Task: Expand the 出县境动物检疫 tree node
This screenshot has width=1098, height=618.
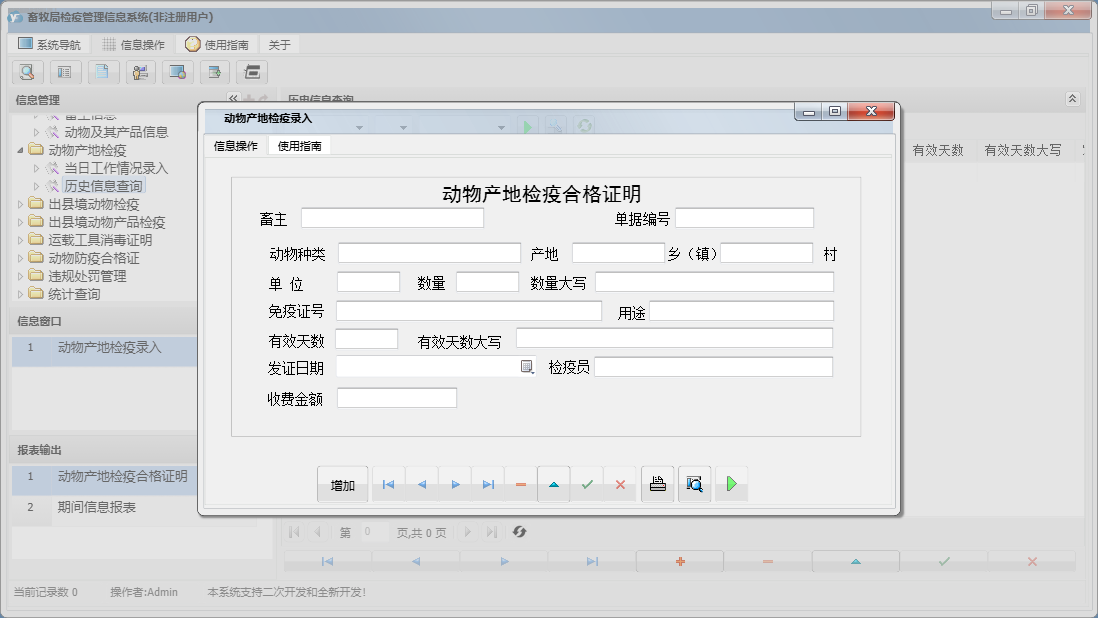Action: coord(22,204)
